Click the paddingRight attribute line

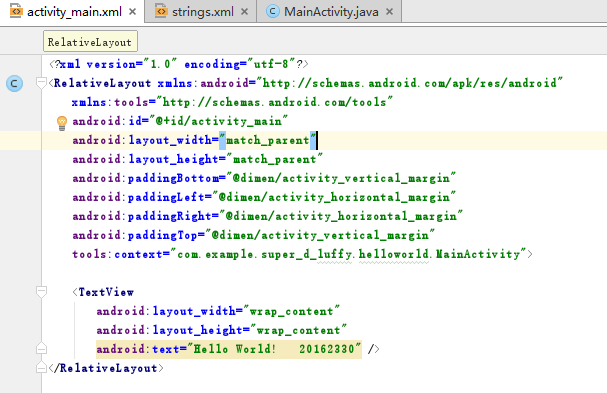(x=268, y=216)
